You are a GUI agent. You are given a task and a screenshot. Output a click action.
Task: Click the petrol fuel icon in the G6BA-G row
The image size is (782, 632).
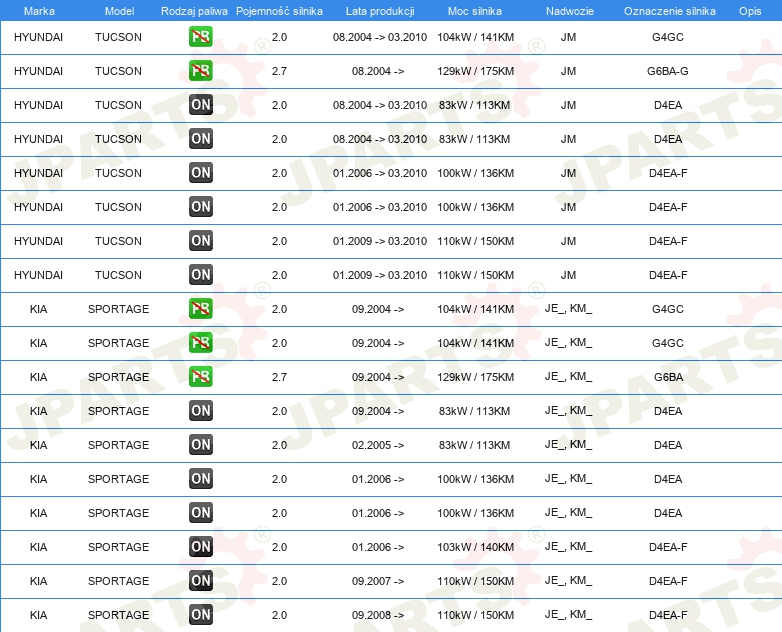[200, 71]
